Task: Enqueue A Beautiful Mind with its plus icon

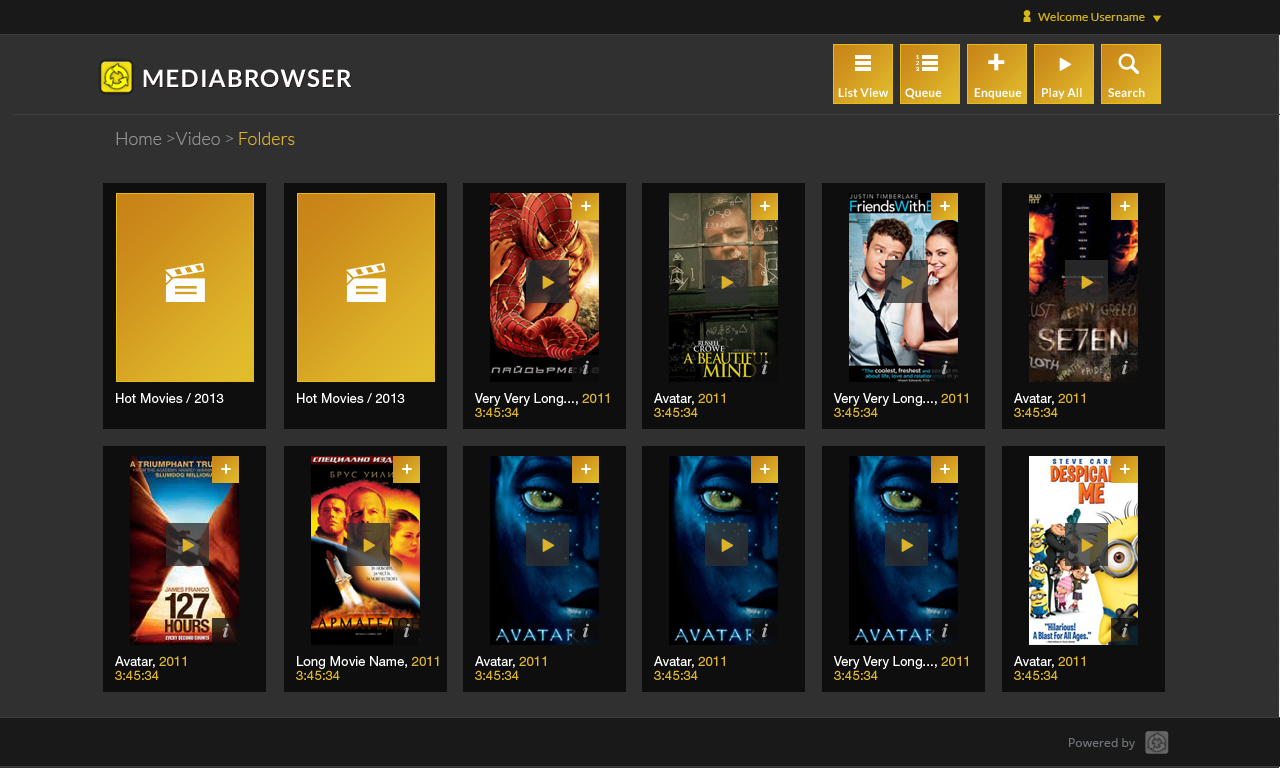Action: coord(764,207)
